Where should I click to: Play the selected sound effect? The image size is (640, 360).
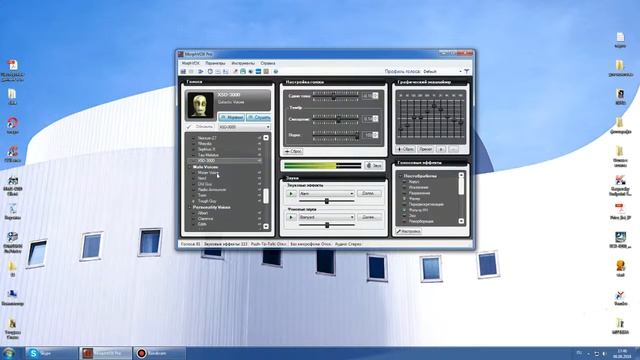pyautogui.click(x=291, y=193)
